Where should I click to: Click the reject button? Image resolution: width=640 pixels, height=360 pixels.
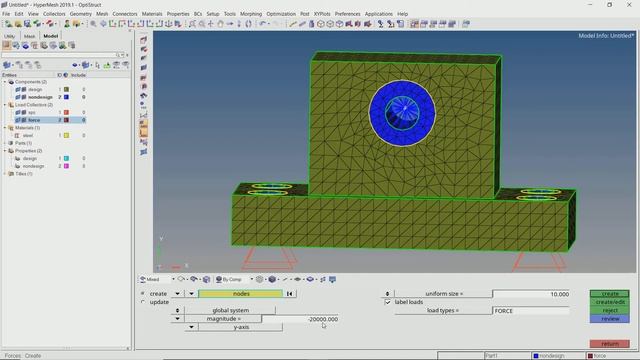coord(609,310)
